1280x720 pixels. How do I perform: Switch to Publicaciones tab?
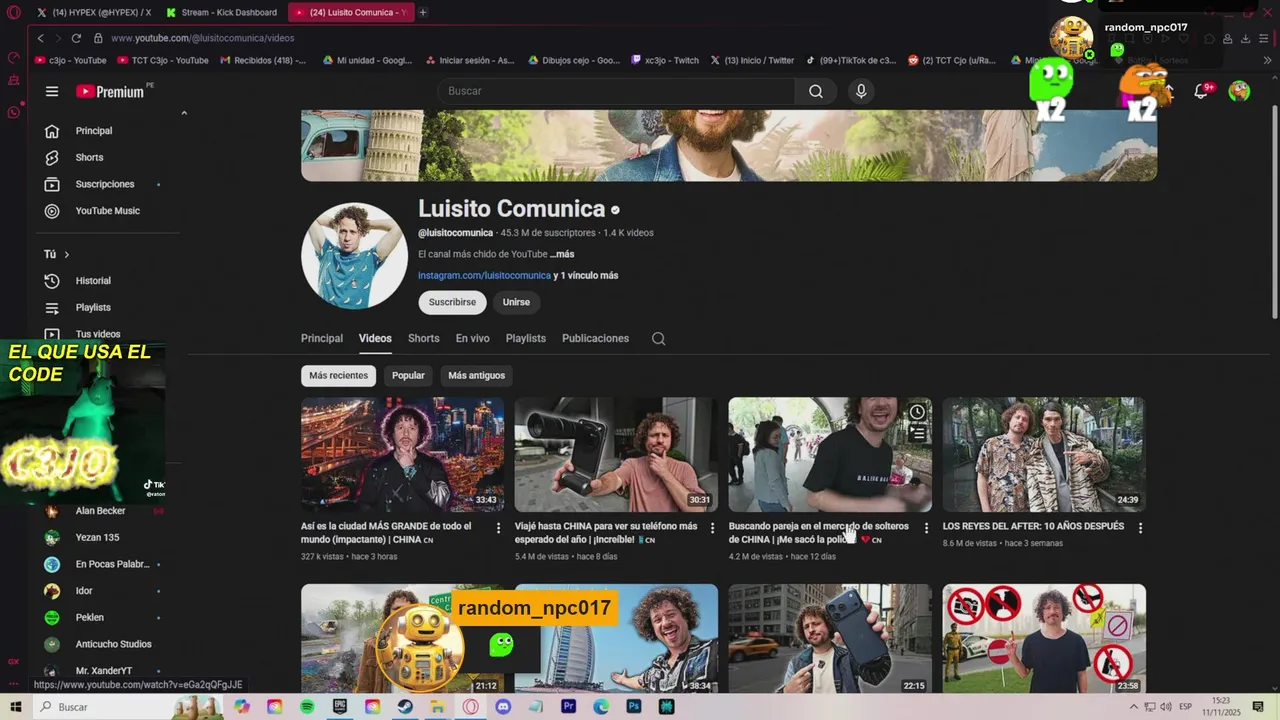tap(595, 339)
